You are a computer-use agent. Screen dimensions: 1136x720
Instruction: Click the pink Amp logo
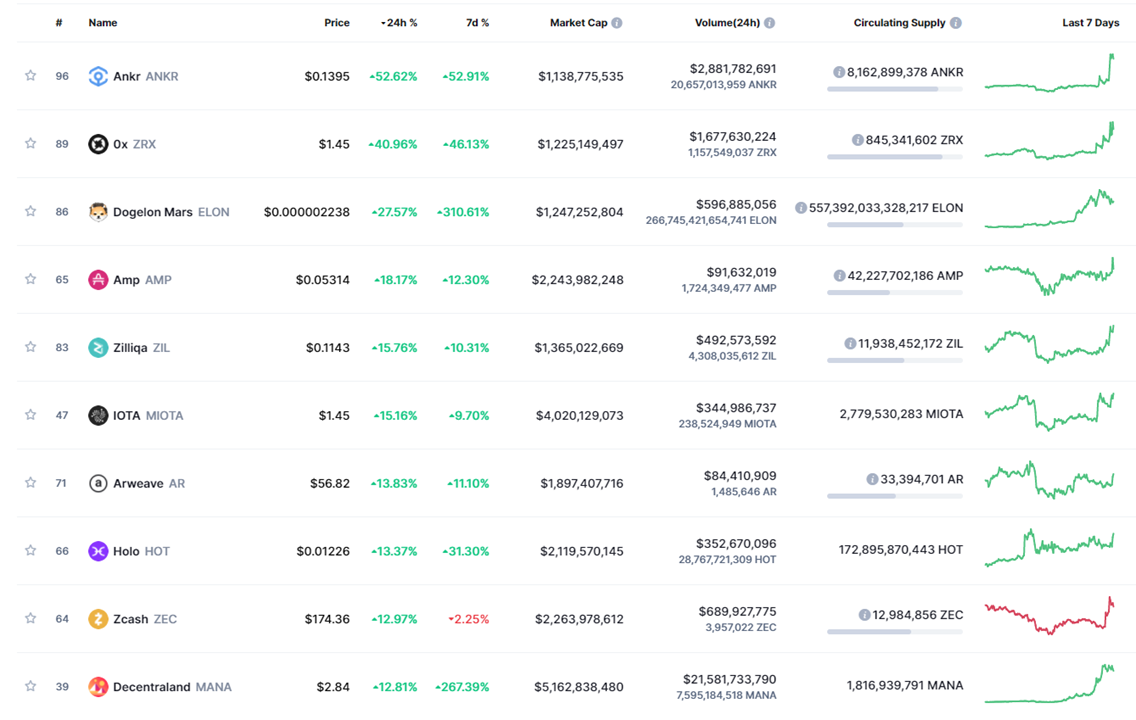pyautogui.click(x=98, y=280)
